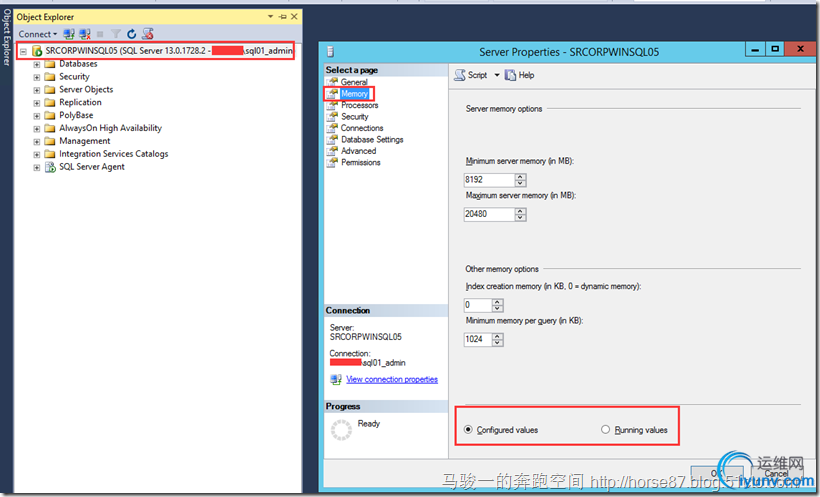Screen dimensions: 820x497
Task: Click the Server Objects folder icon
Action: (x=50, y=89)
